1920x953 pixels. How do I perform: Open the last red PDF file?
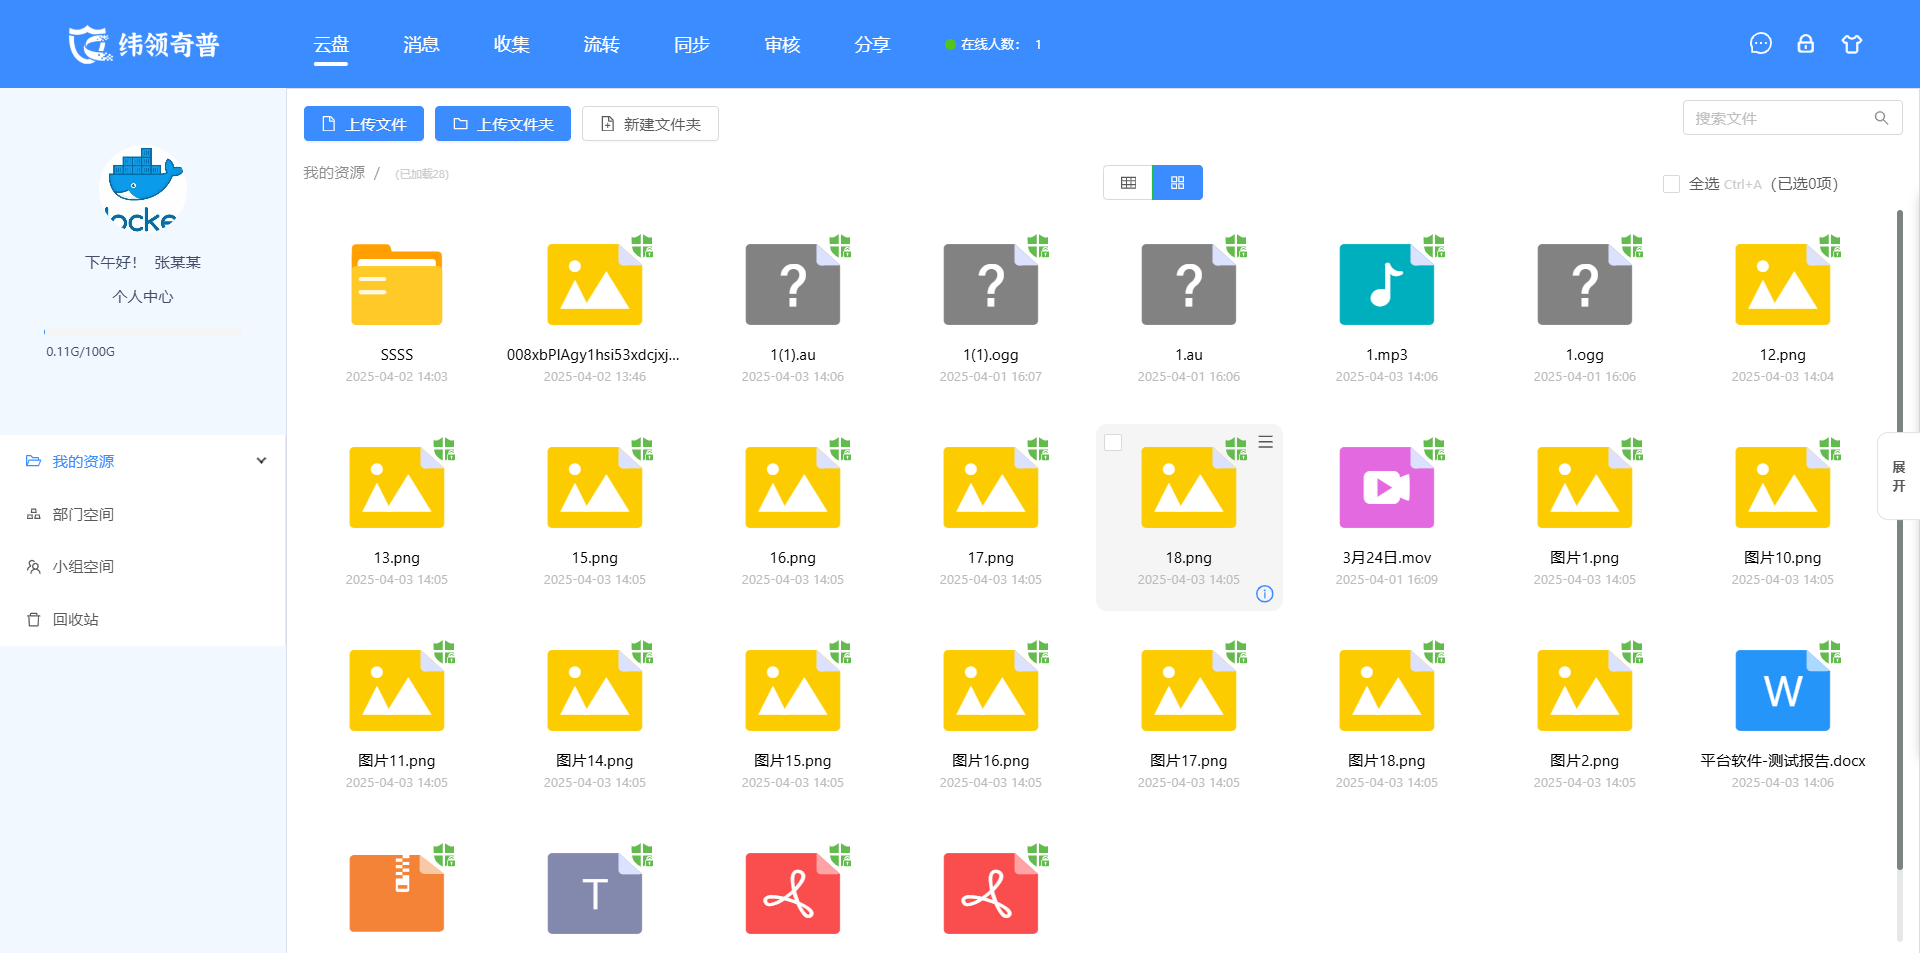[991, 893]
